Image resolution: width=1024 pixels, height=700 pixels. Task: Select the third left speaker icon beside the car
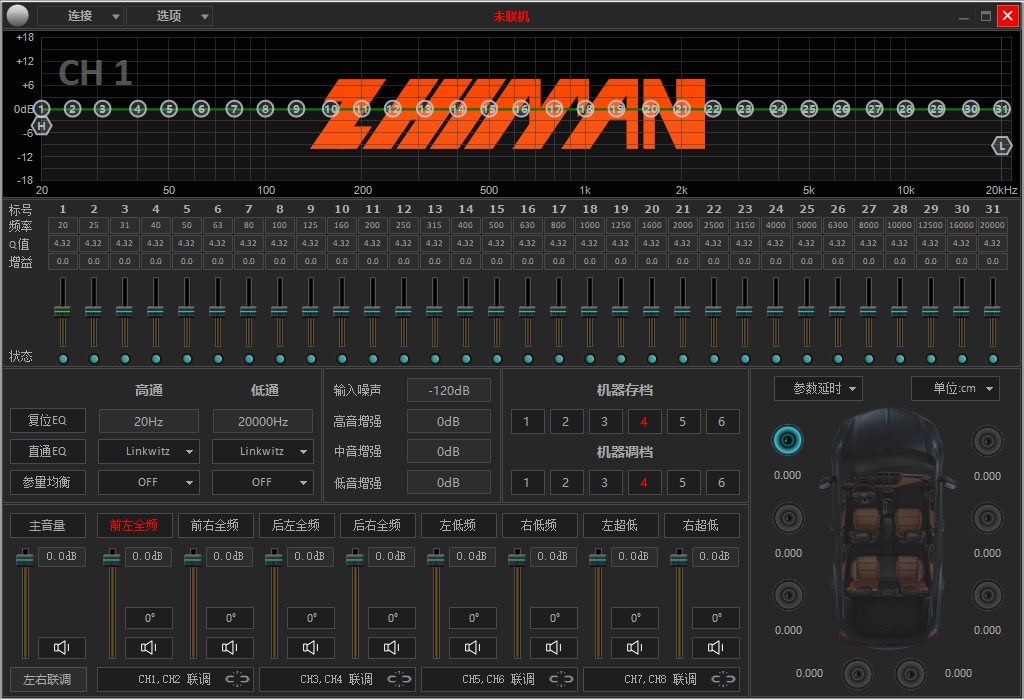pyautogui.click(x=788, y=596)
